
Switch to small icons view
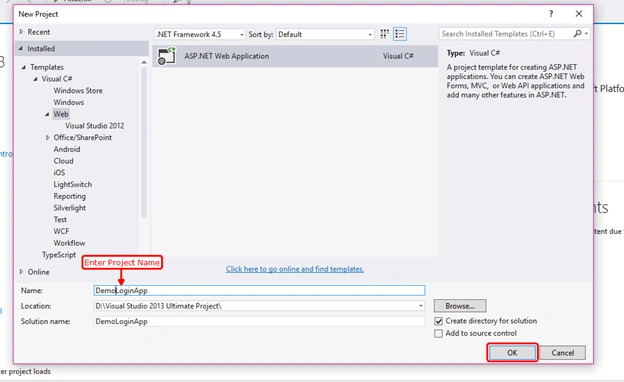384,34
